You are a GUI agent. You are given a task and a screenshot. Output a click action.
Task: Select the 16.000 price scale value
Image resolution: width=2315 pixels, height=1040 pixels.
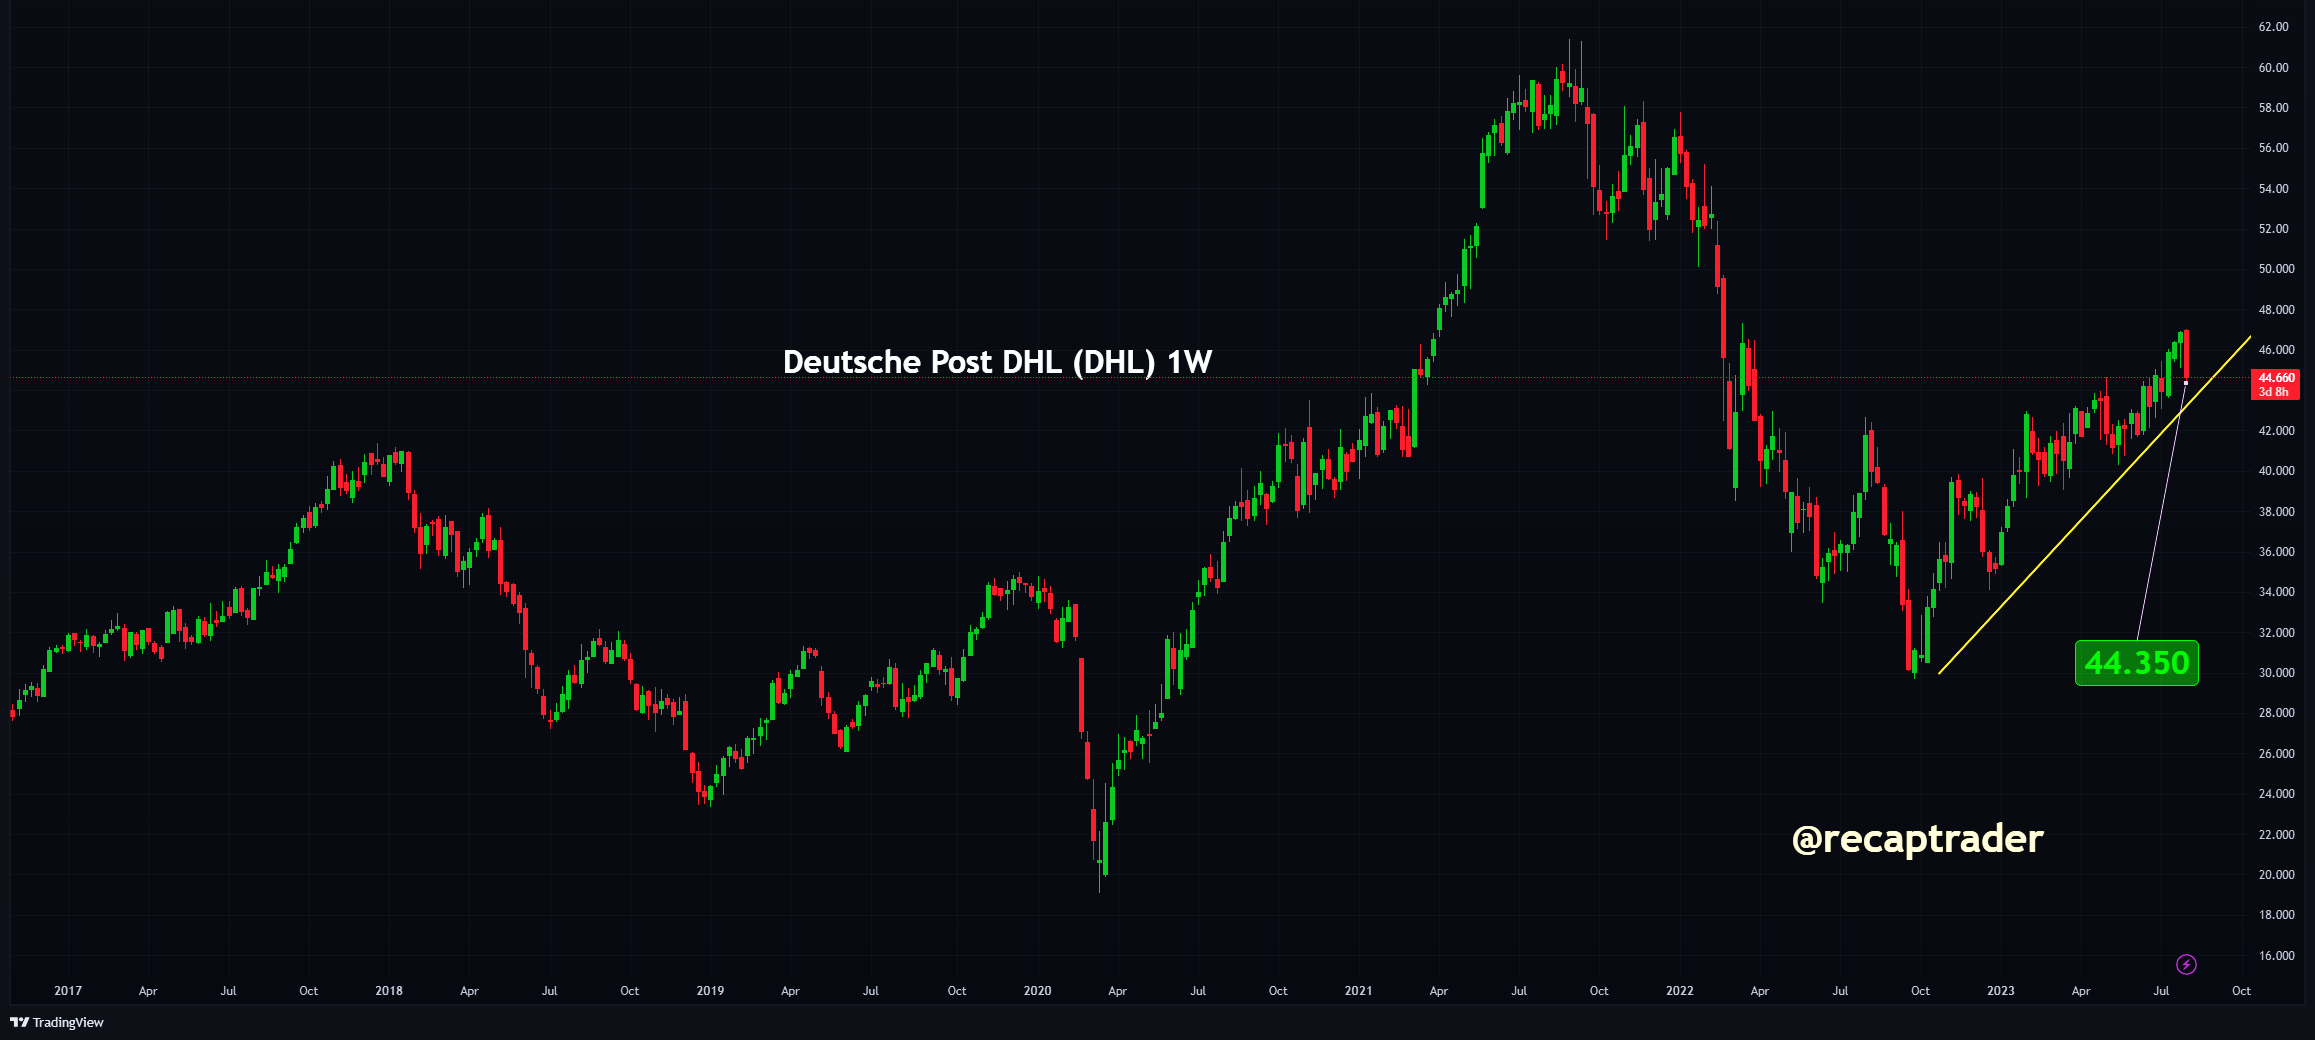click(x=2276, y=956)
